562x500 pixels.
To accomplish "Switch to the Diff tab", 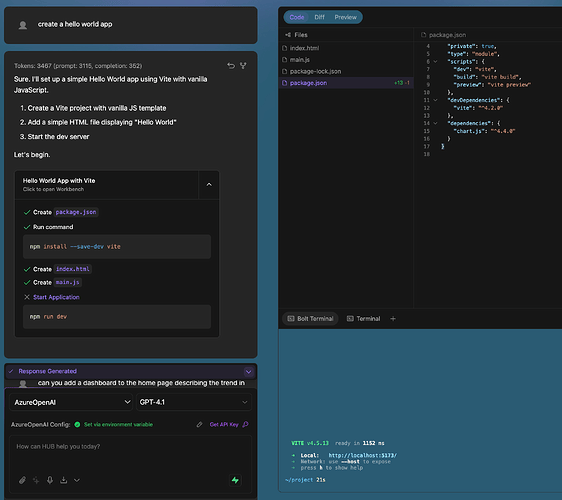I will (319, 17).
